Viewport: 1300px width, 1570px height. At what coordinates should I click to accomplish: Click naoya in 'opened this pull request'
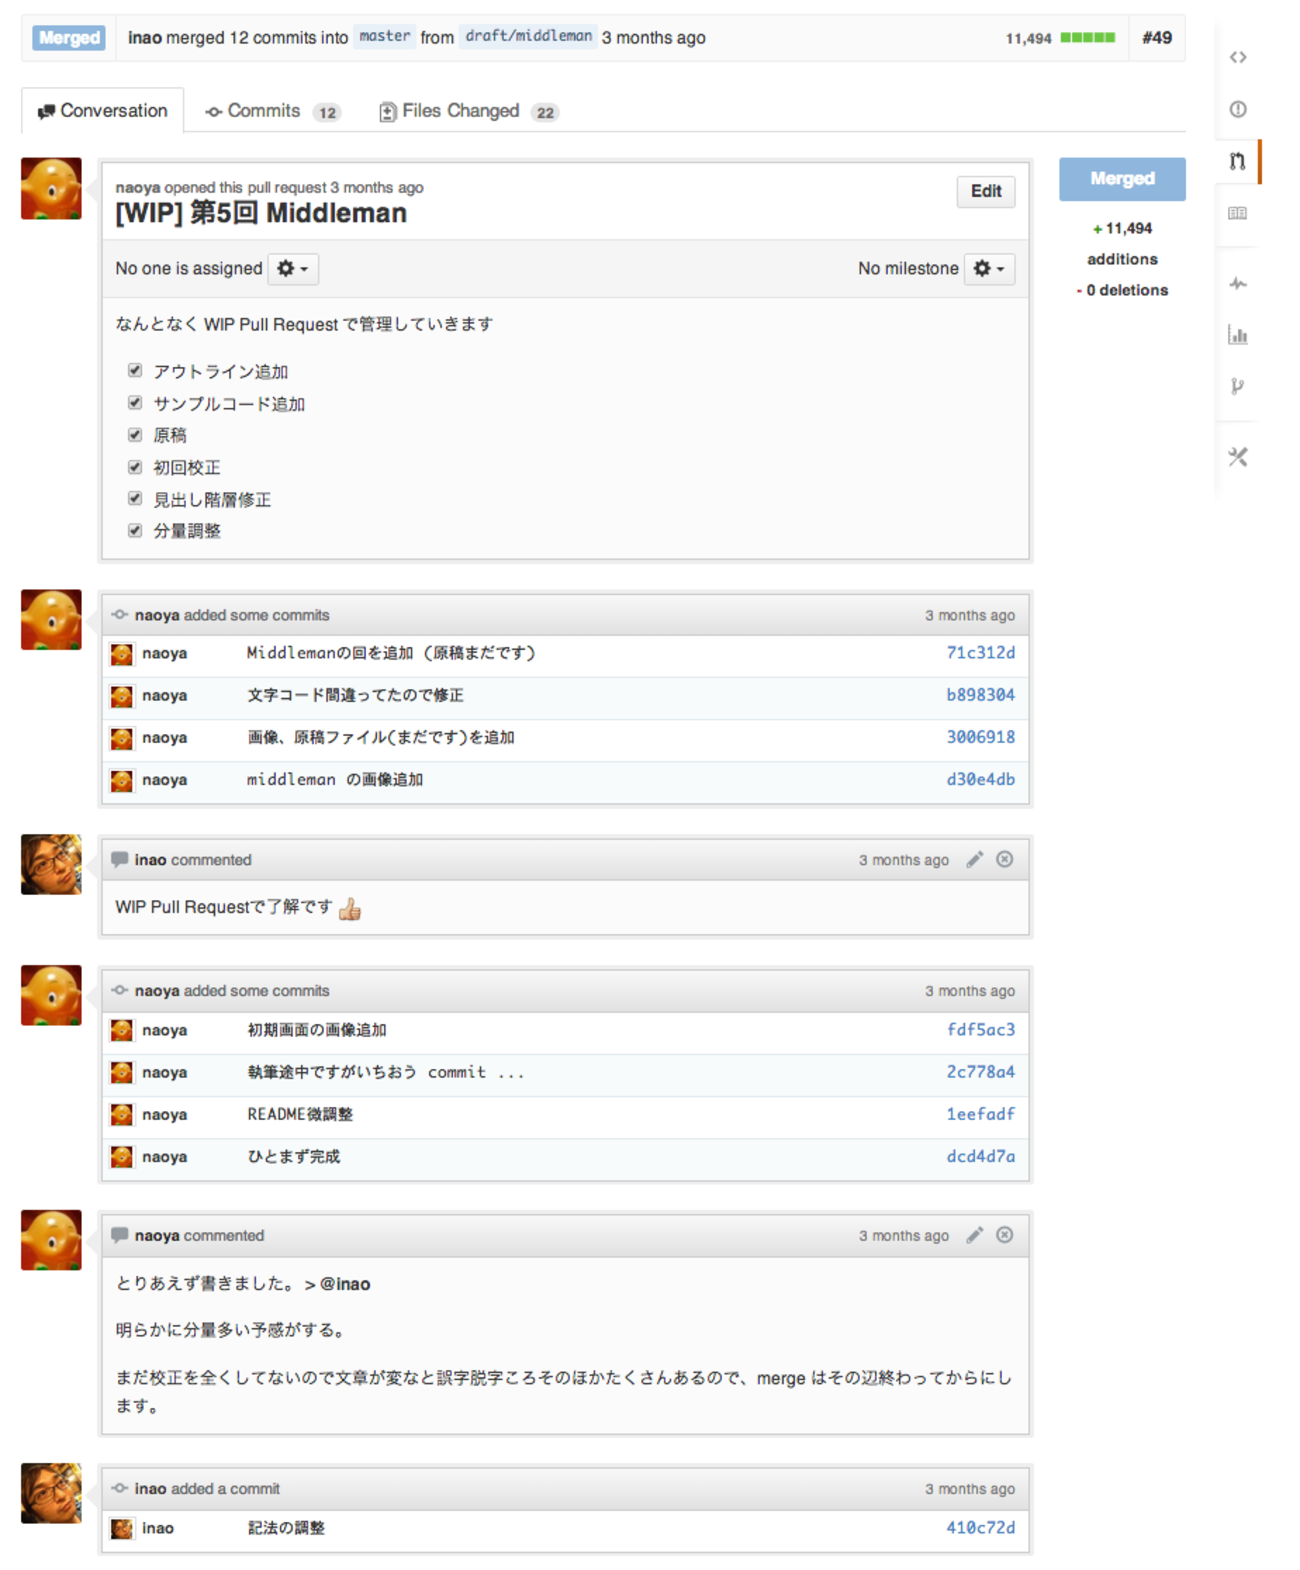coord(138,187)
